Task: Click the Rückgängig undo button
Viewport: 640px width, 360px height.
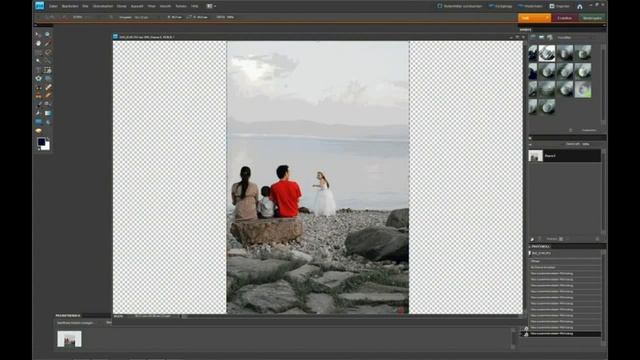Action: pos(500,6)
